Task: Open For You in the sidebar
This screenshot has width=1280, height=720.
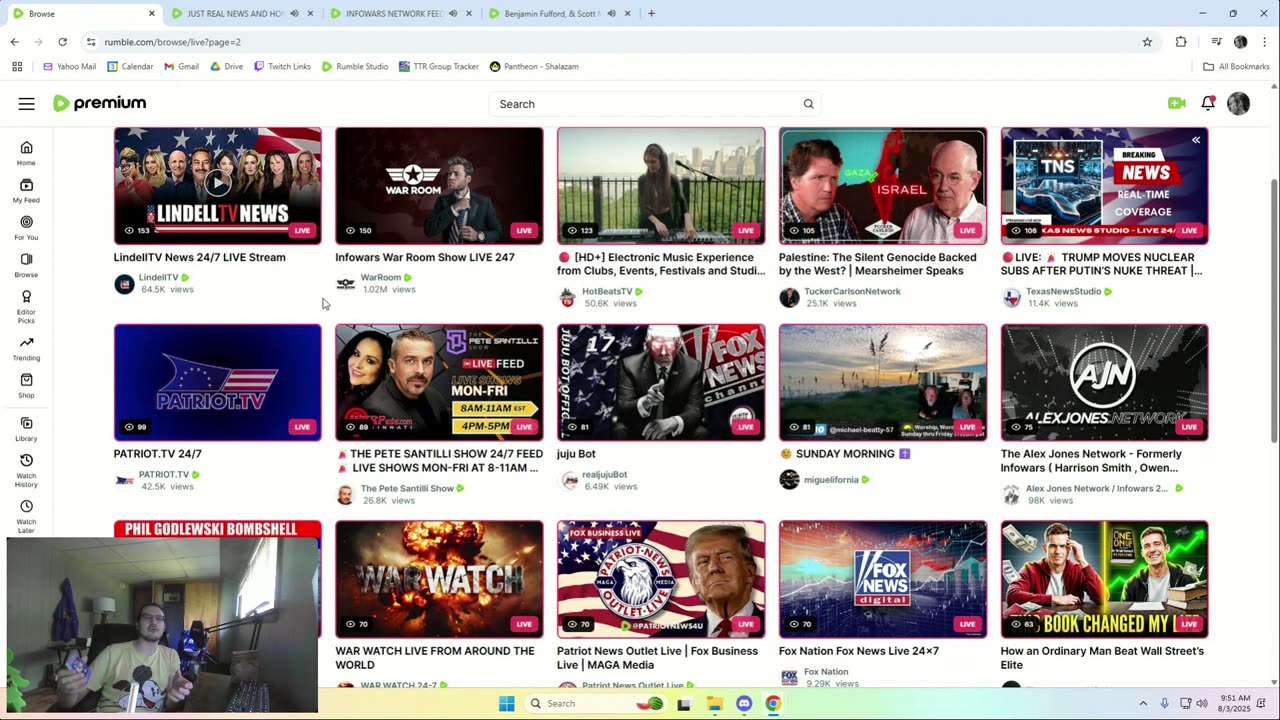Action: (x=26, y=227)
